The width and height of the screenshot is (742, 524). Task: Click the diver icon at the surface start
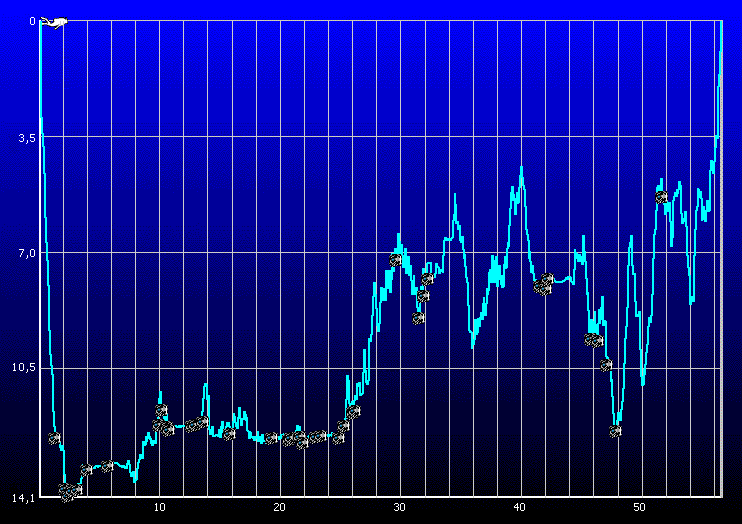pos(53,22)
